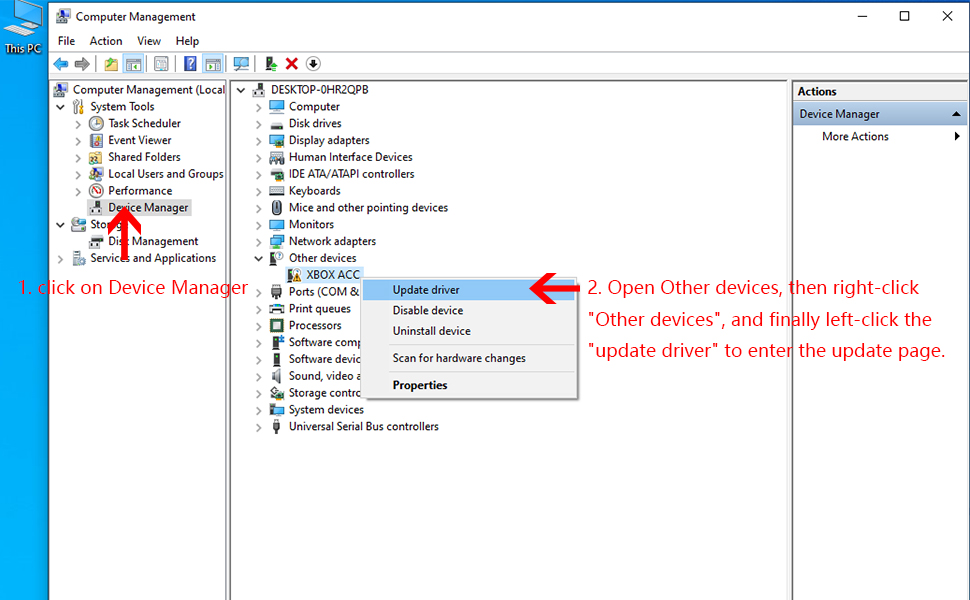Click the XBOX ACC warning device icon
Image resolution: width=970 pixels, height=600 pixels.
tap(294, 275)
